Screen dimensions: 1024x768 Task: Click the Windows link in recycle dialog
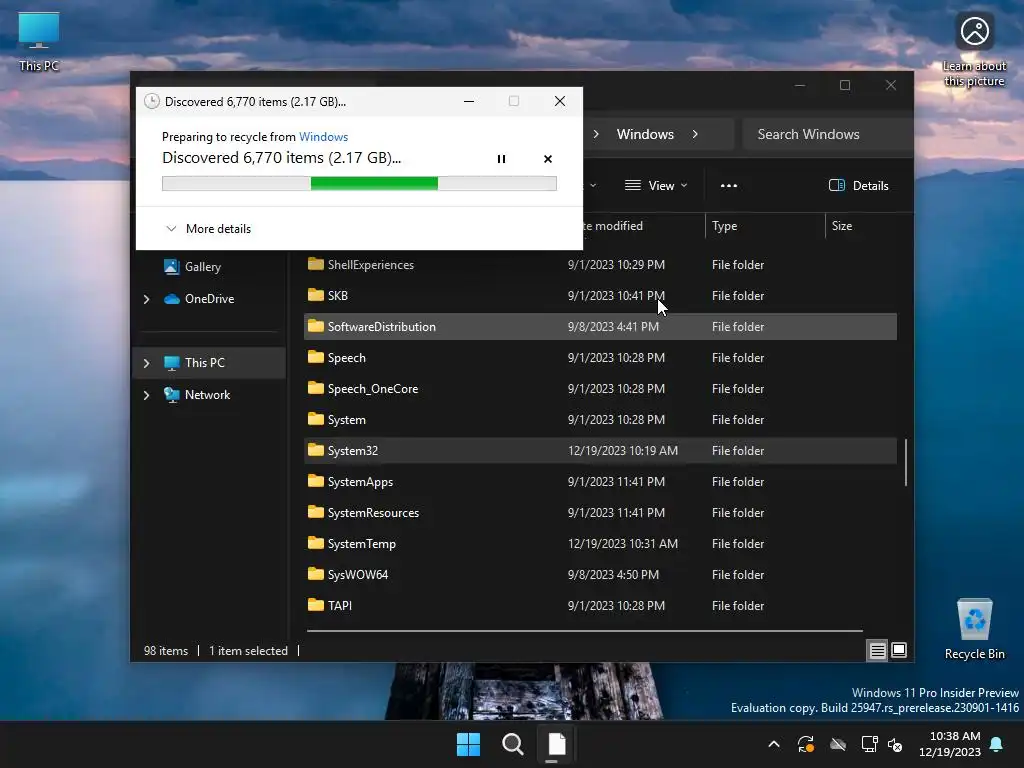(323, 136)
